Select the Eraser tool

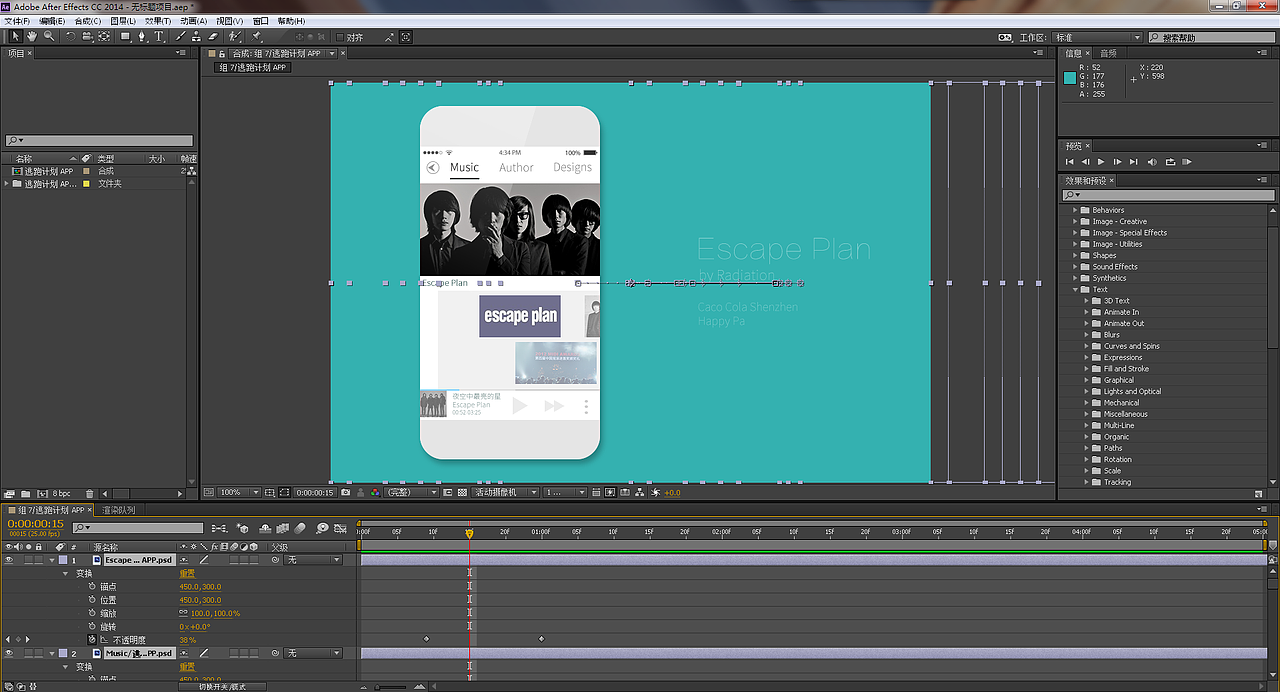(x=212, y=37)
